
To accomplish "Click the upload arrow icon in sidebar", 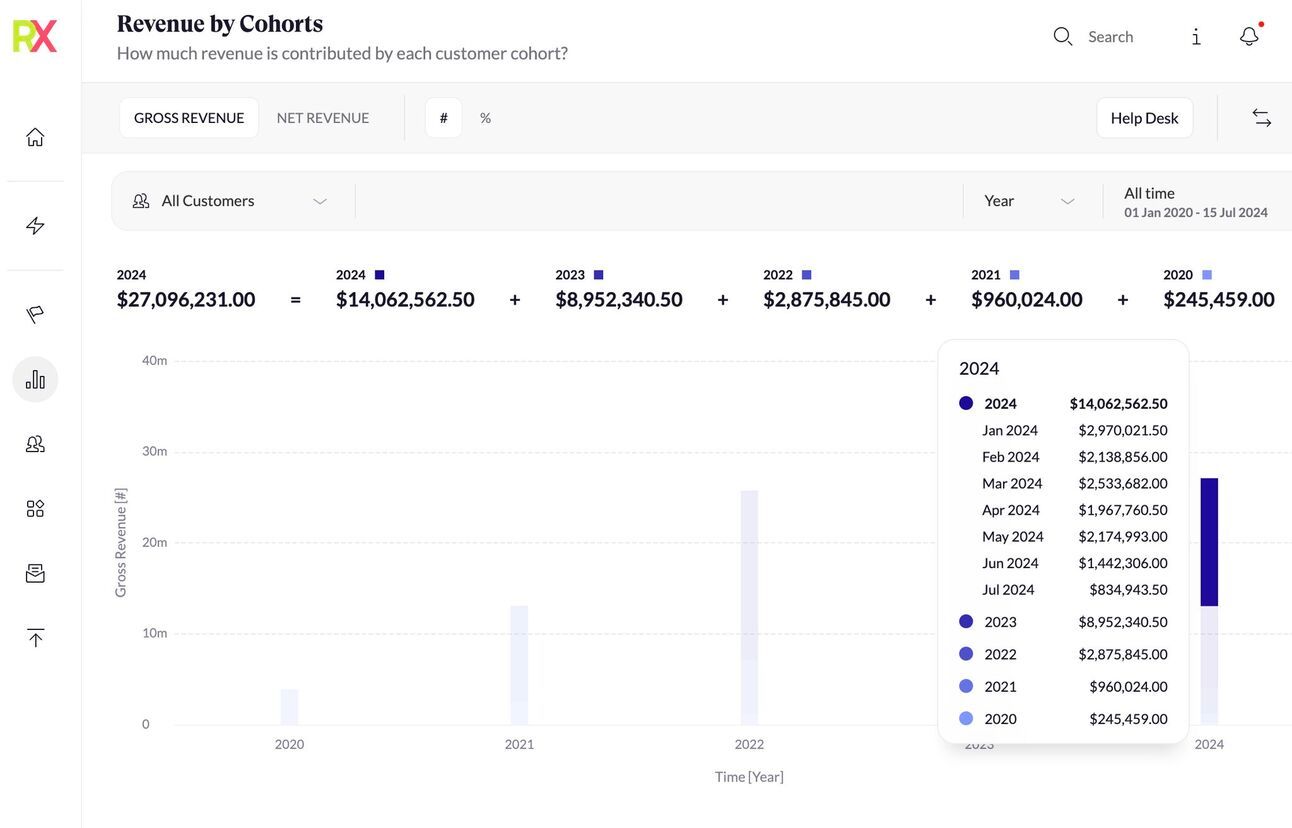I will [35, 638].
